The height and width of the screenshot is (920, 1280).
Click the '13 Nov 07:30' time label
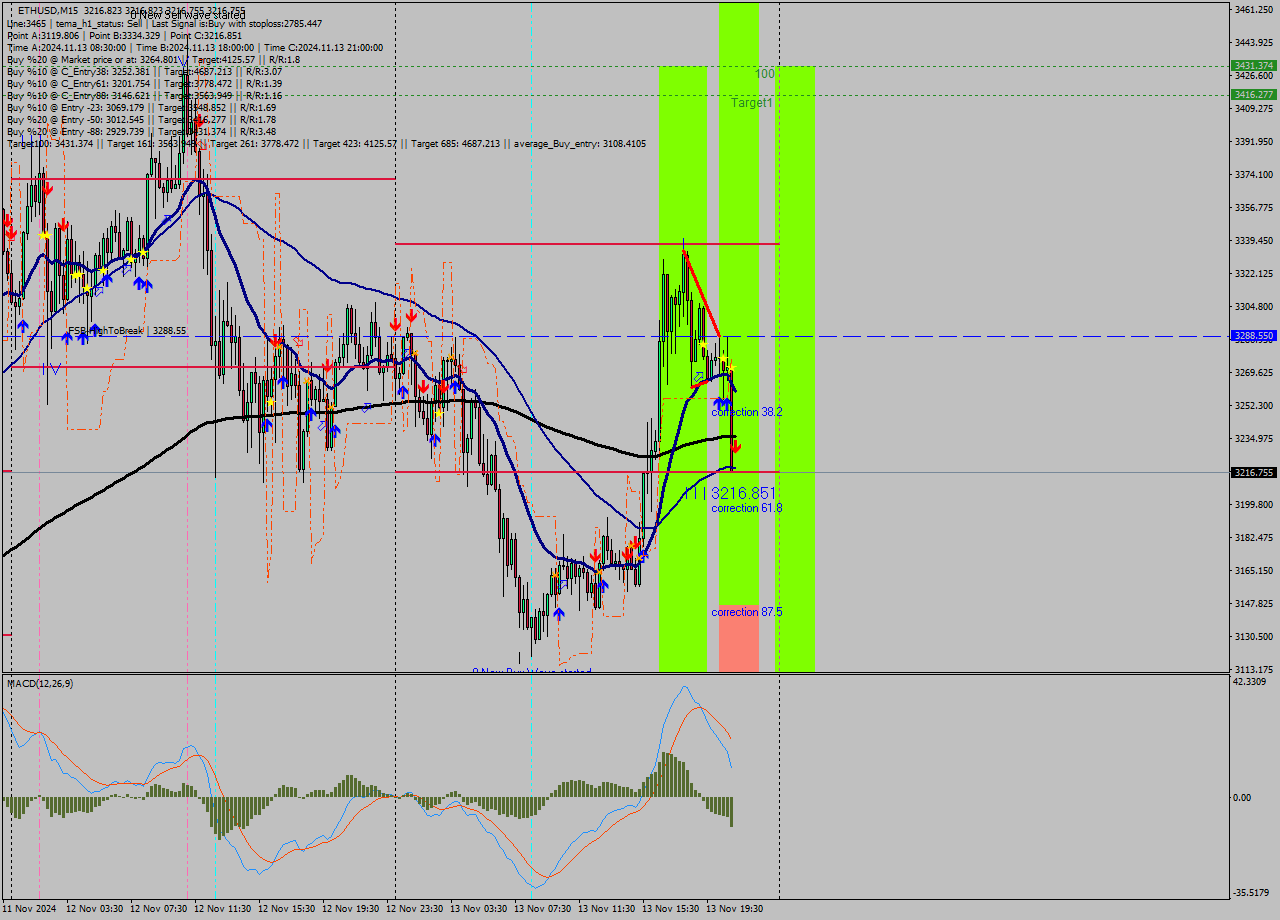543,909
